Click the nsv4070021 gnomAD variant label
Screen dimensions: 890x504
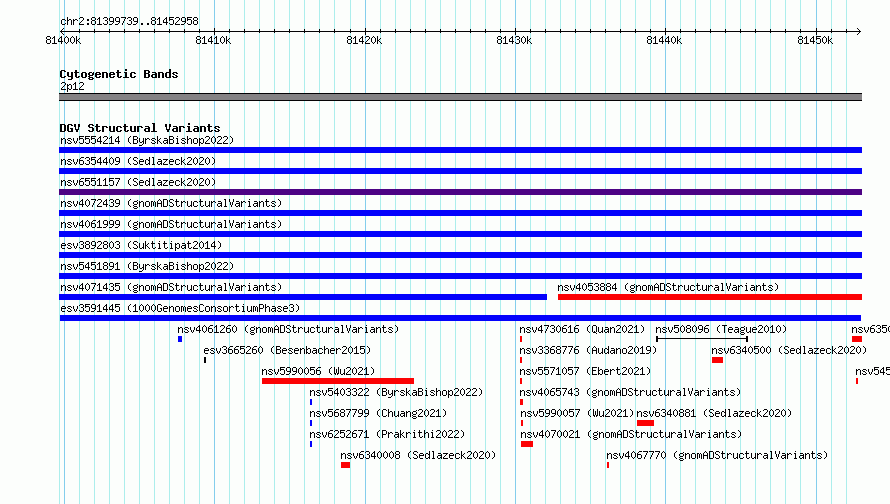click(x=631, y=434)
